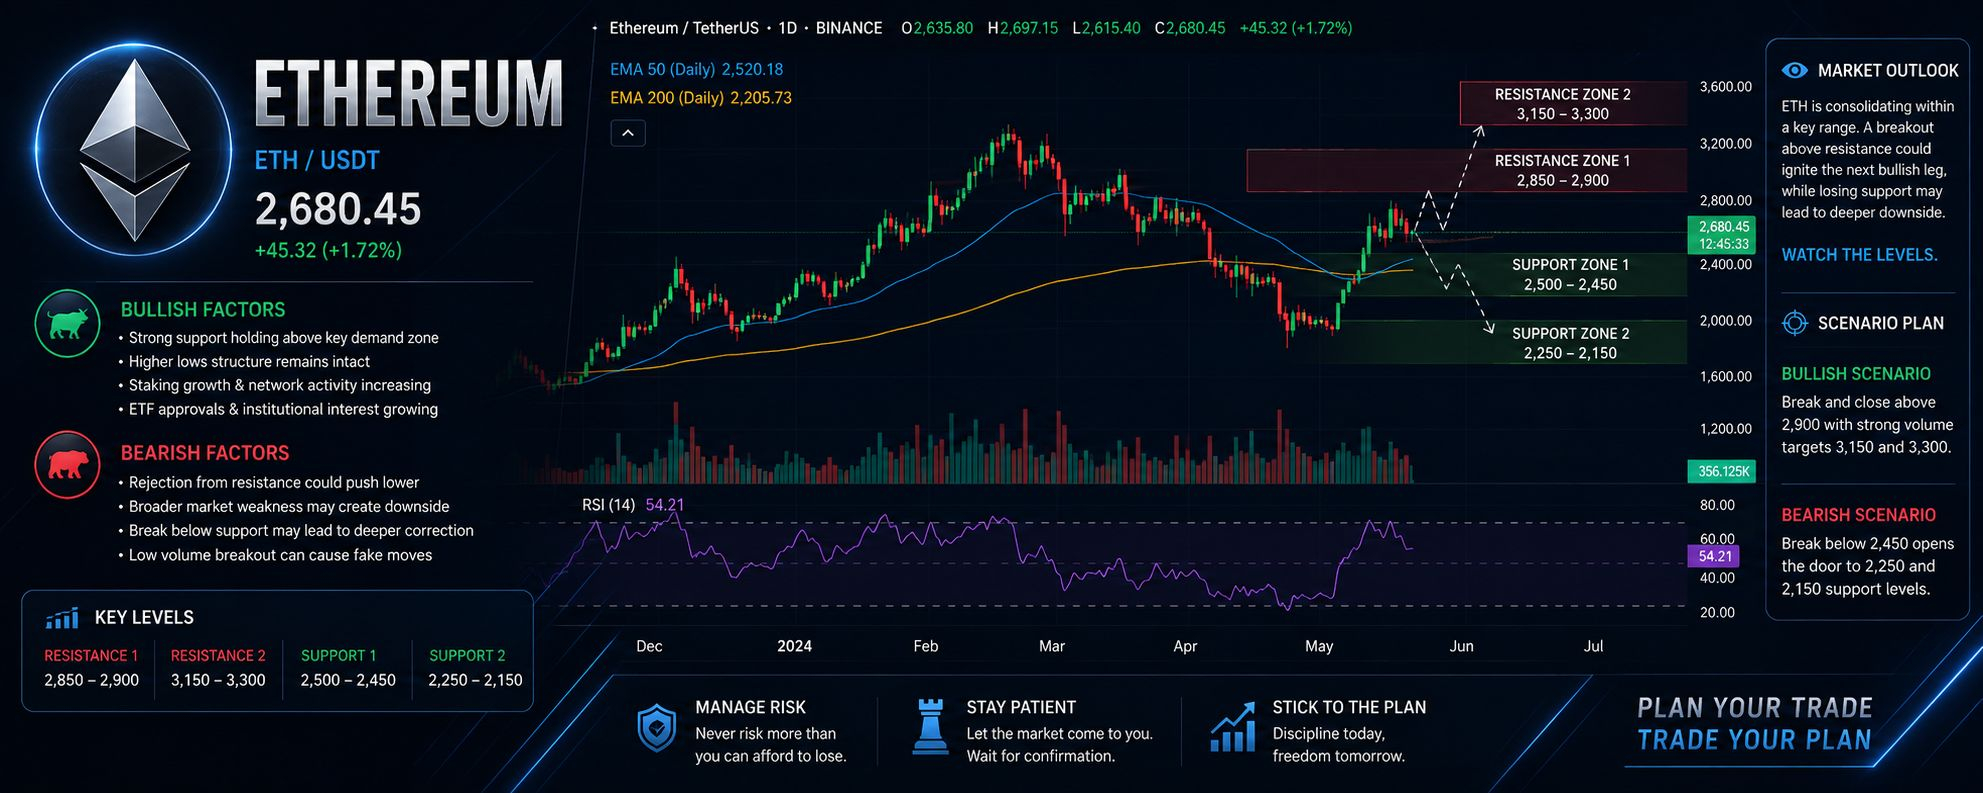Click the large ETHEREUM title
The height and width of the screenshot is (793, 1983).
click(409, 93)
